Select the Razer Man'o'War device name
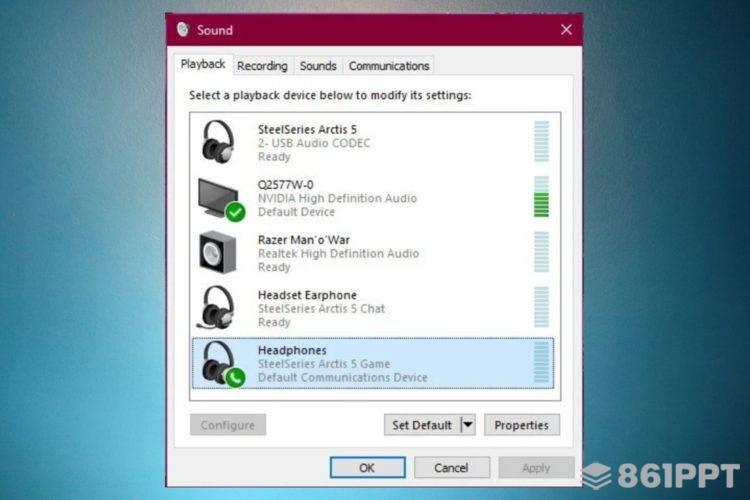The image size is (750, 500). [x=304, y=240]
